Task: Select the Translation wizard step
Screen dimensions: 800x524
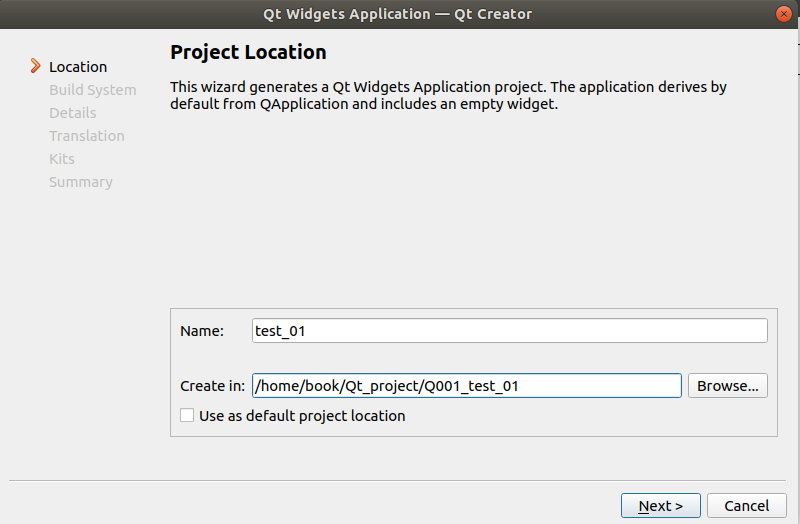Action: (87, 136)
